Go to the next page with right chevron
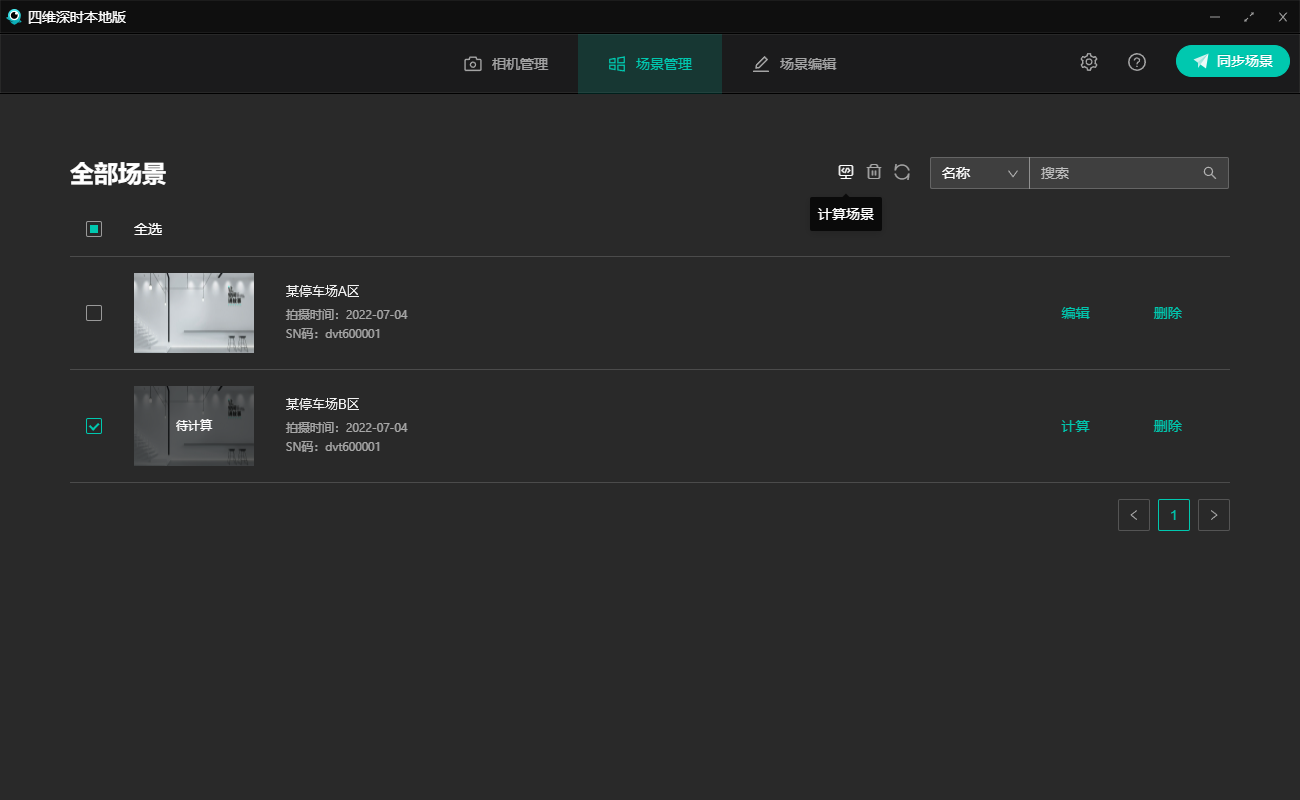The width and height of the screenshot is (1300, 800). pos(1214,515)
